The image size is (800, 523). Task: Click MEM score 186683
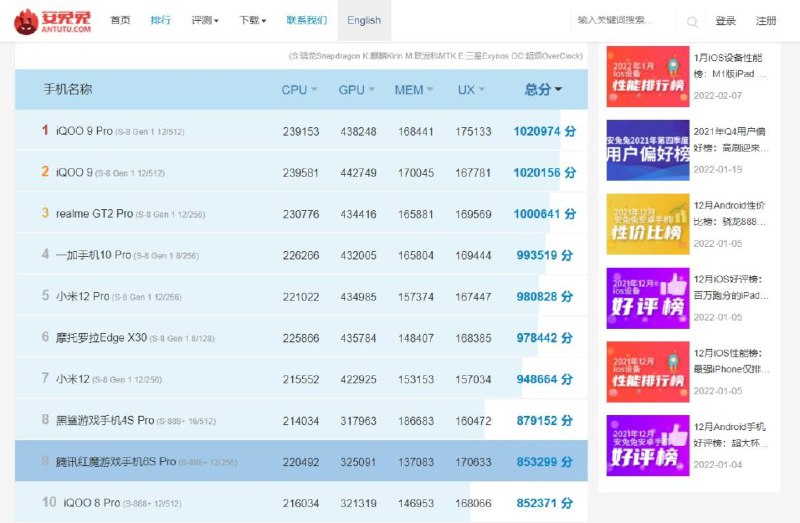(416, 421)
